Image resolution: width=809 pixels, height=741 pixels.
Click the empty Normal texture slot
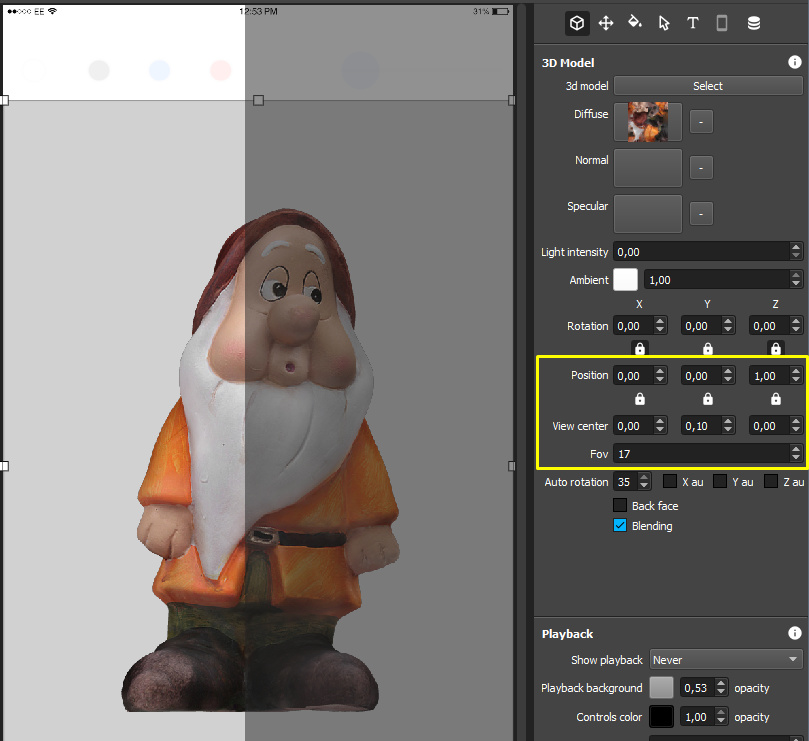pos(648,168)
